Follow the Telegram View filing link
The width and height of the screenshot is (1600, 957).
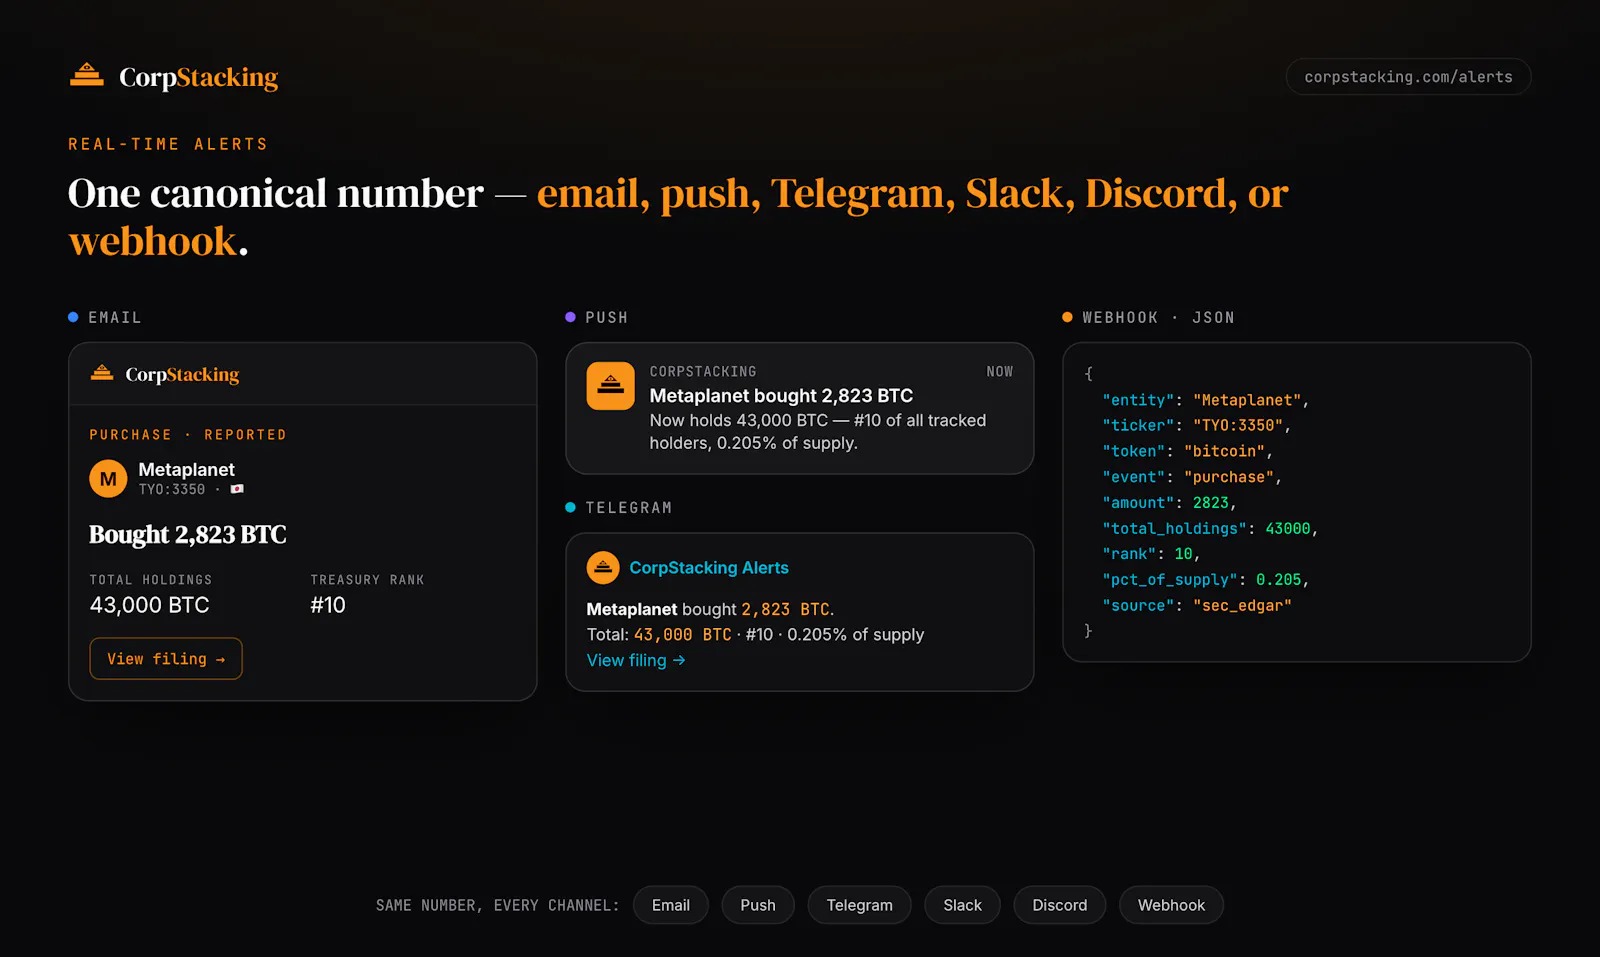(x=636, y=660)
